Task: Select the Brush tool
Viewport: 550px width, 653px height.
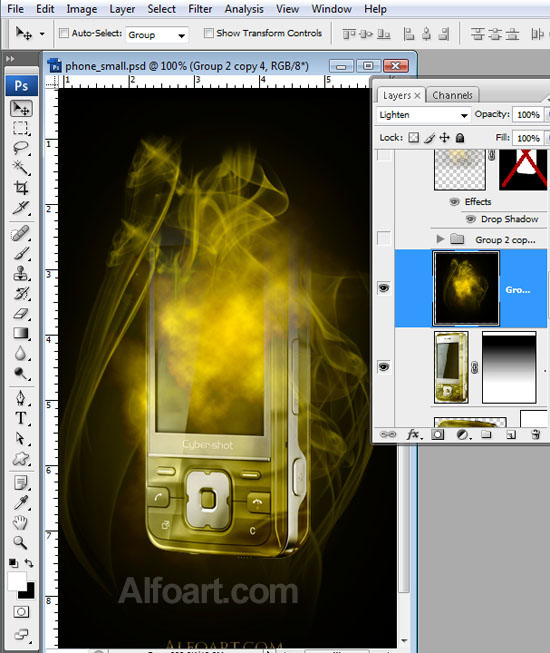Action: point(21,253)
